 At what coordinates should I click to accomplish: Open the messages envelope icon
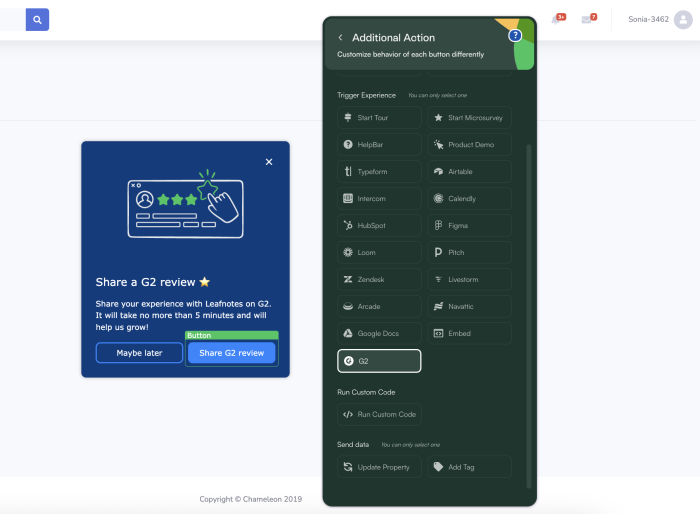(586, 20)
